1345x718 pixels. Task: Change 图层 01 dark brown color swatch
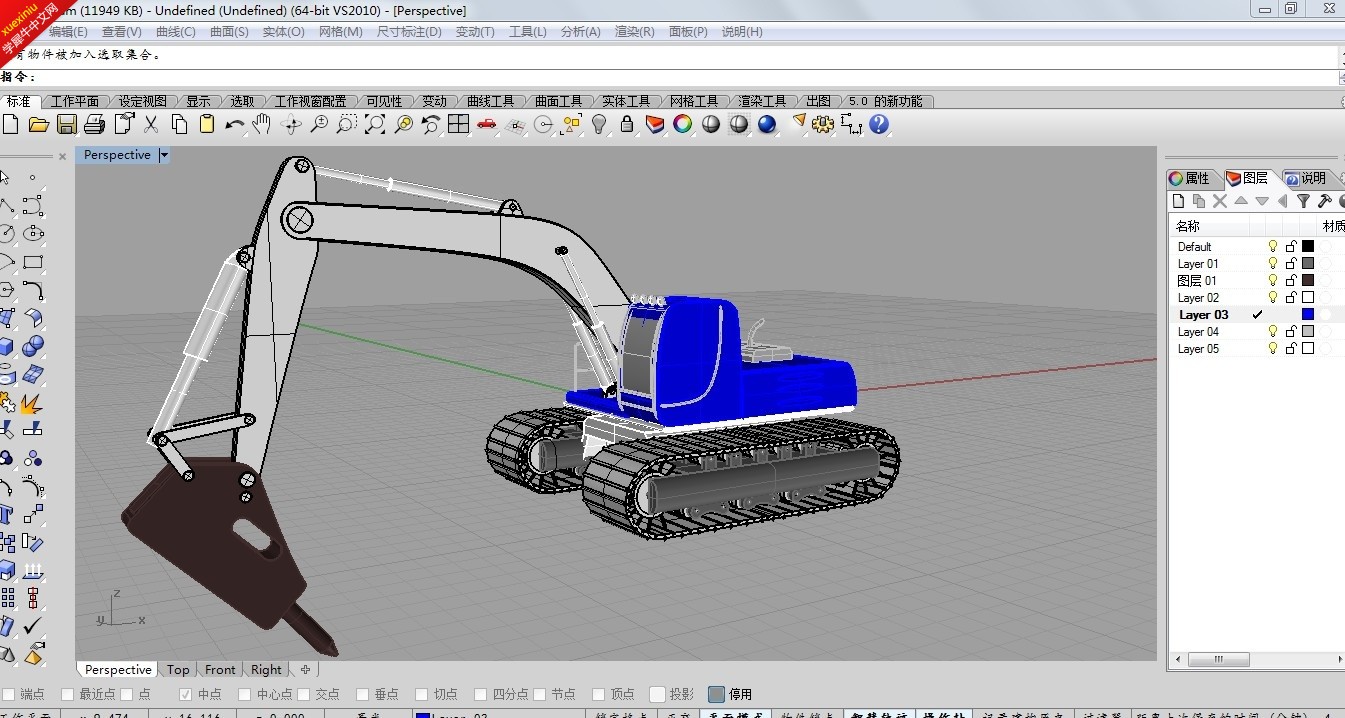coord(1308,280)
